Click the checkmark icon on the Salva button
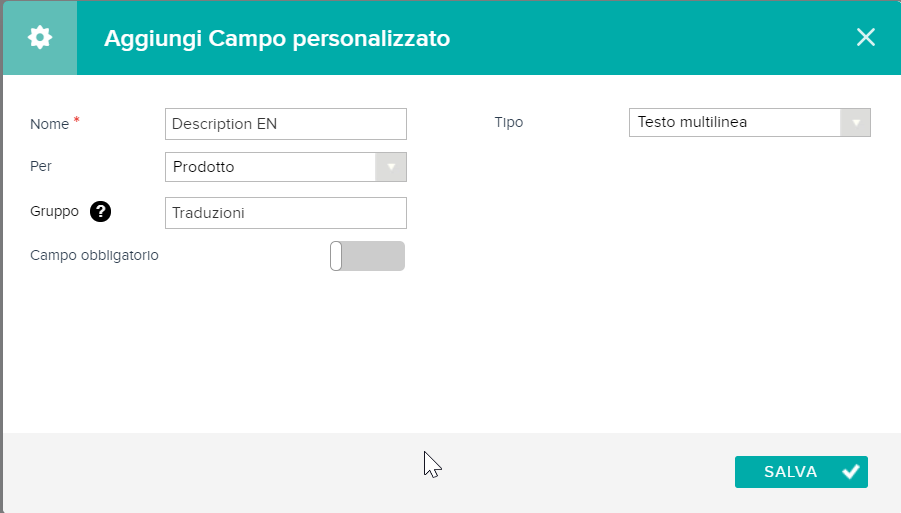 (850, 472)
